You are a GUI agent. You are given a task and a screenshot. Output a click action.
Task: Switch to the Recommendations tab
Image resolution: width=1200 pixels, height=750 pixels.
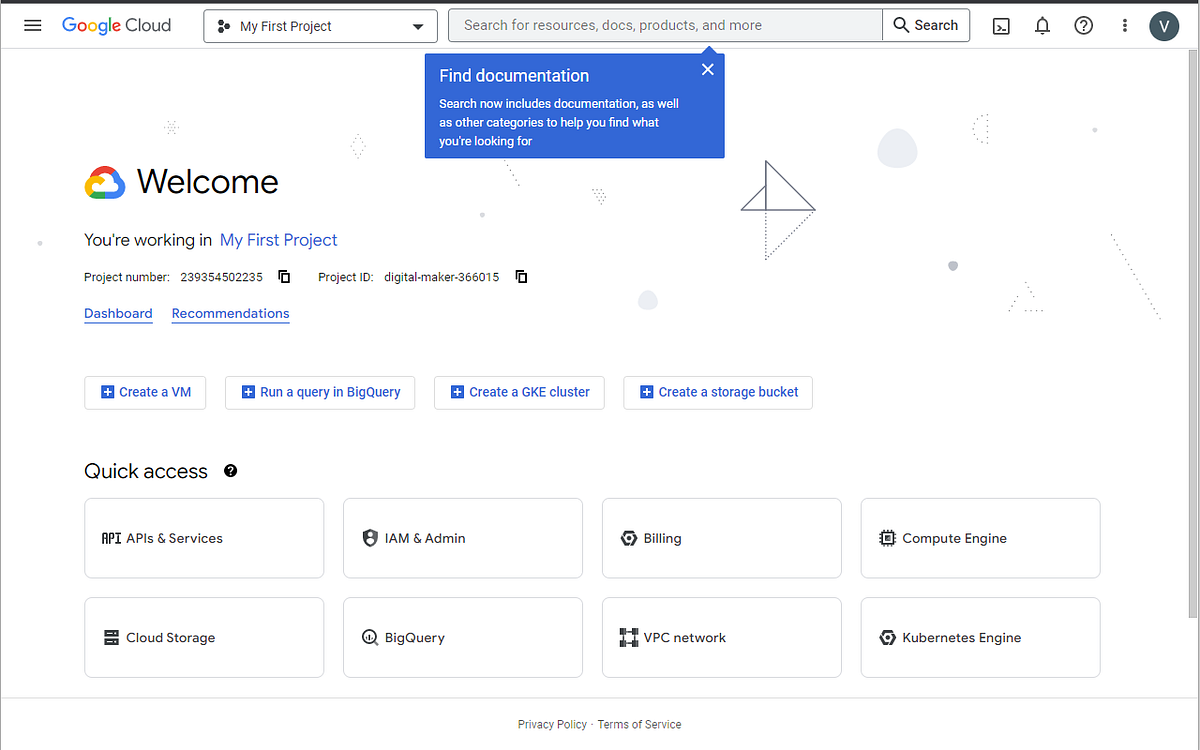tap(230, 313)
